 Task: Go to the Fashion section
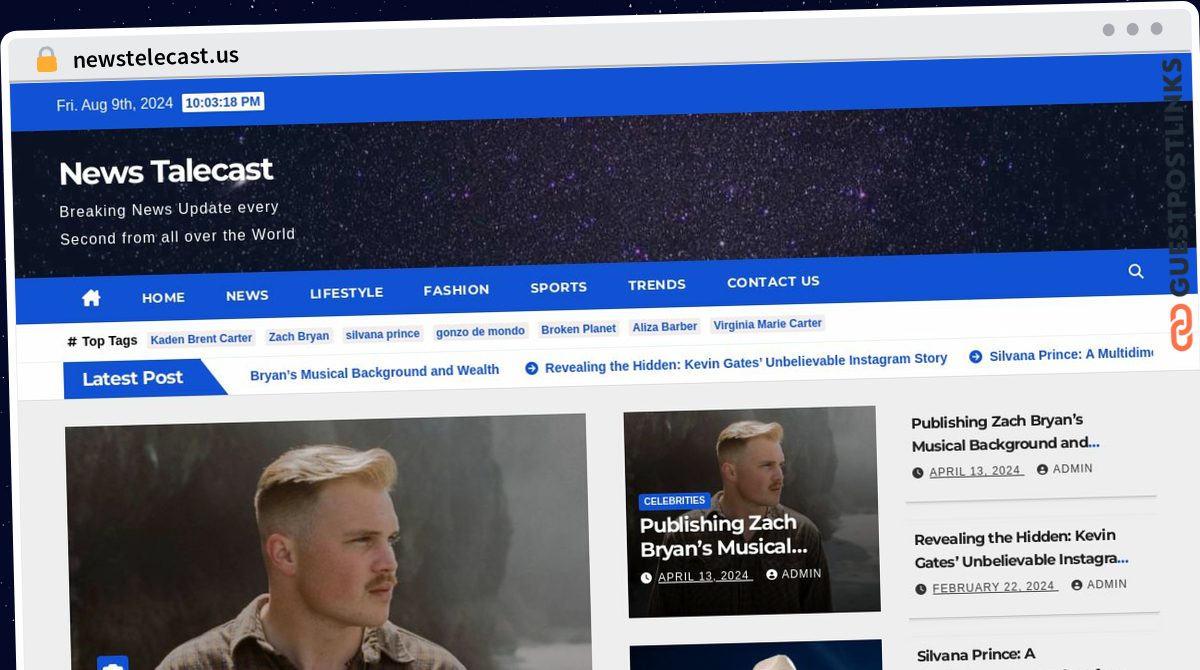click(x=456, y=290)
